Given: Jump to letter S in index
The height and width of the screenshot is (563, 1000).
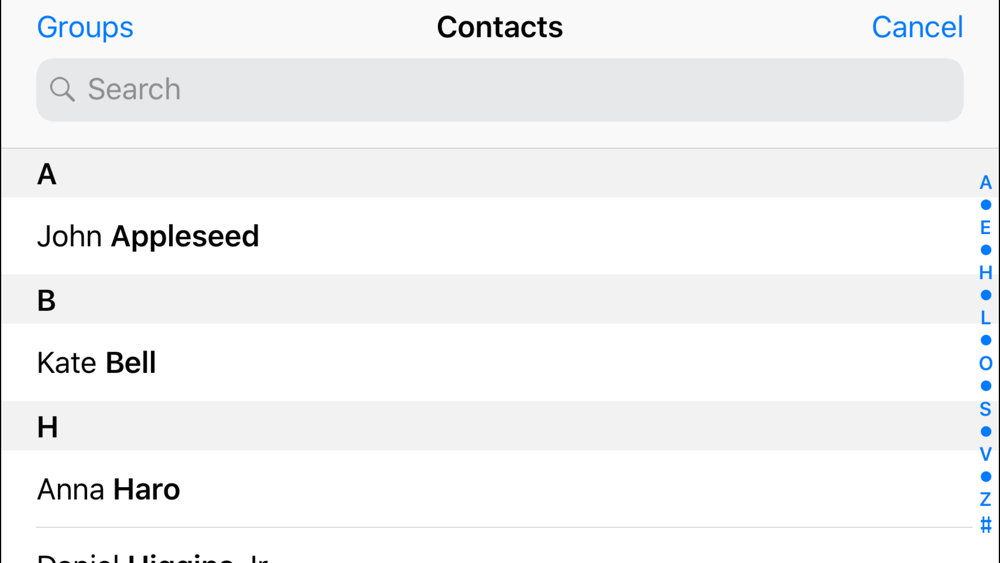Looking at the screenshot, I should coord(985,409).
